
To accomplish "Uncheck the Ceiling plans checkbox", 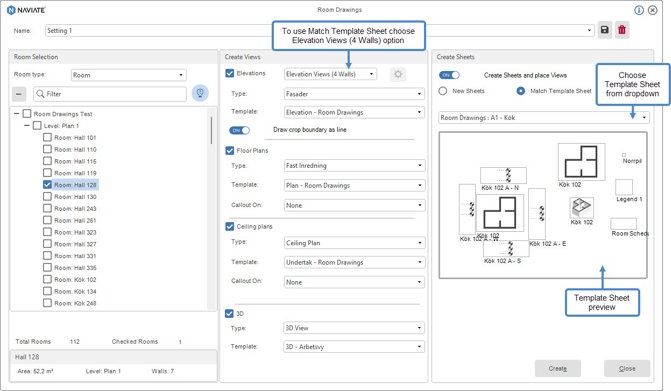I will (229, 226).
